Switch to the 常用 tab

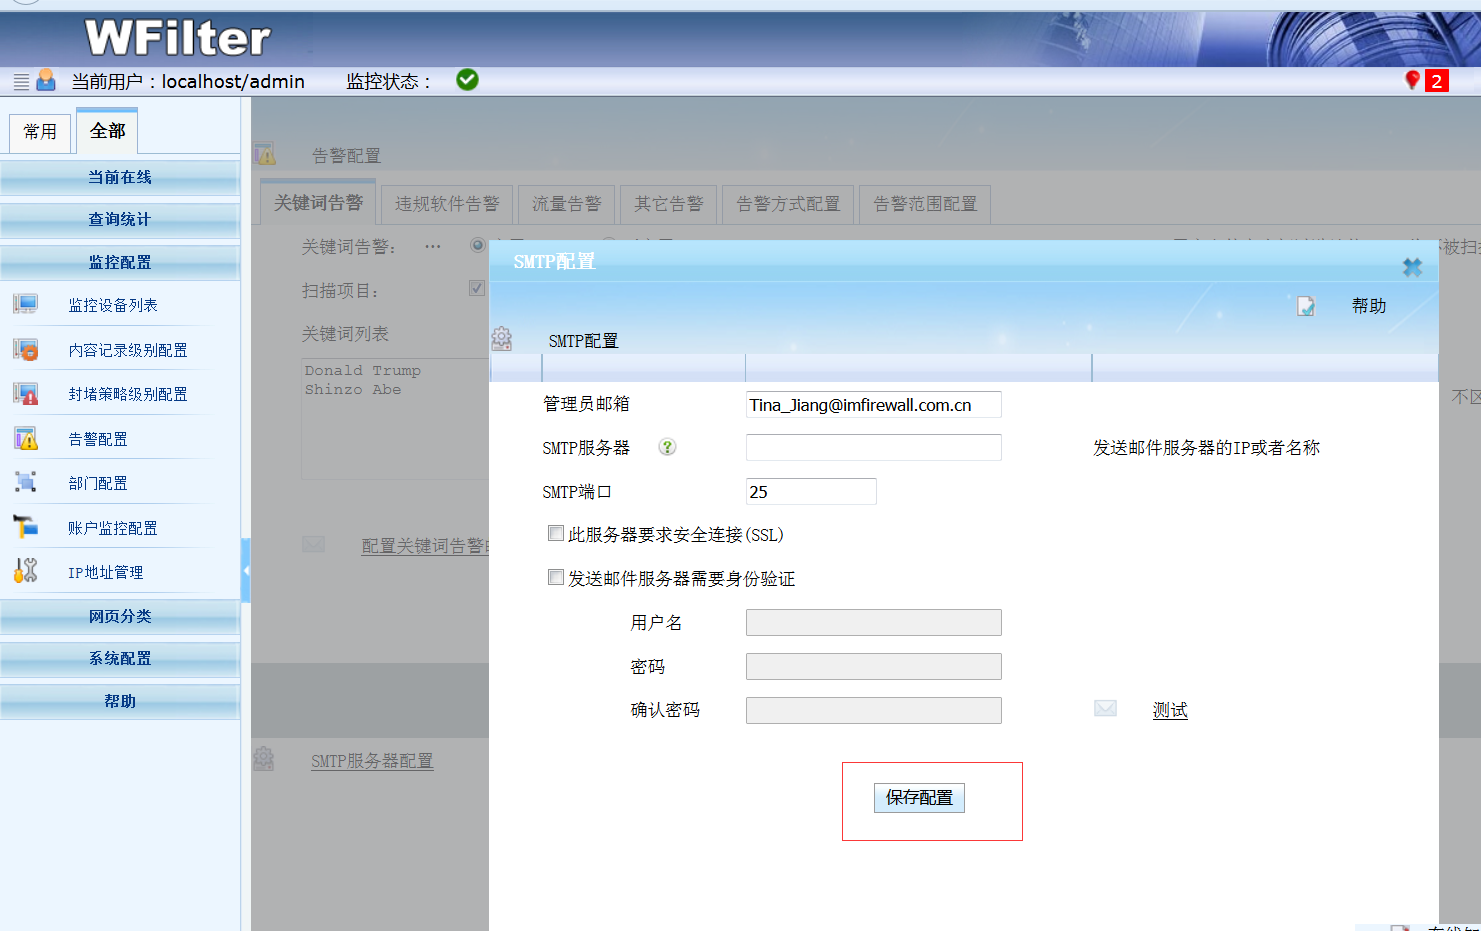(40, 132)
